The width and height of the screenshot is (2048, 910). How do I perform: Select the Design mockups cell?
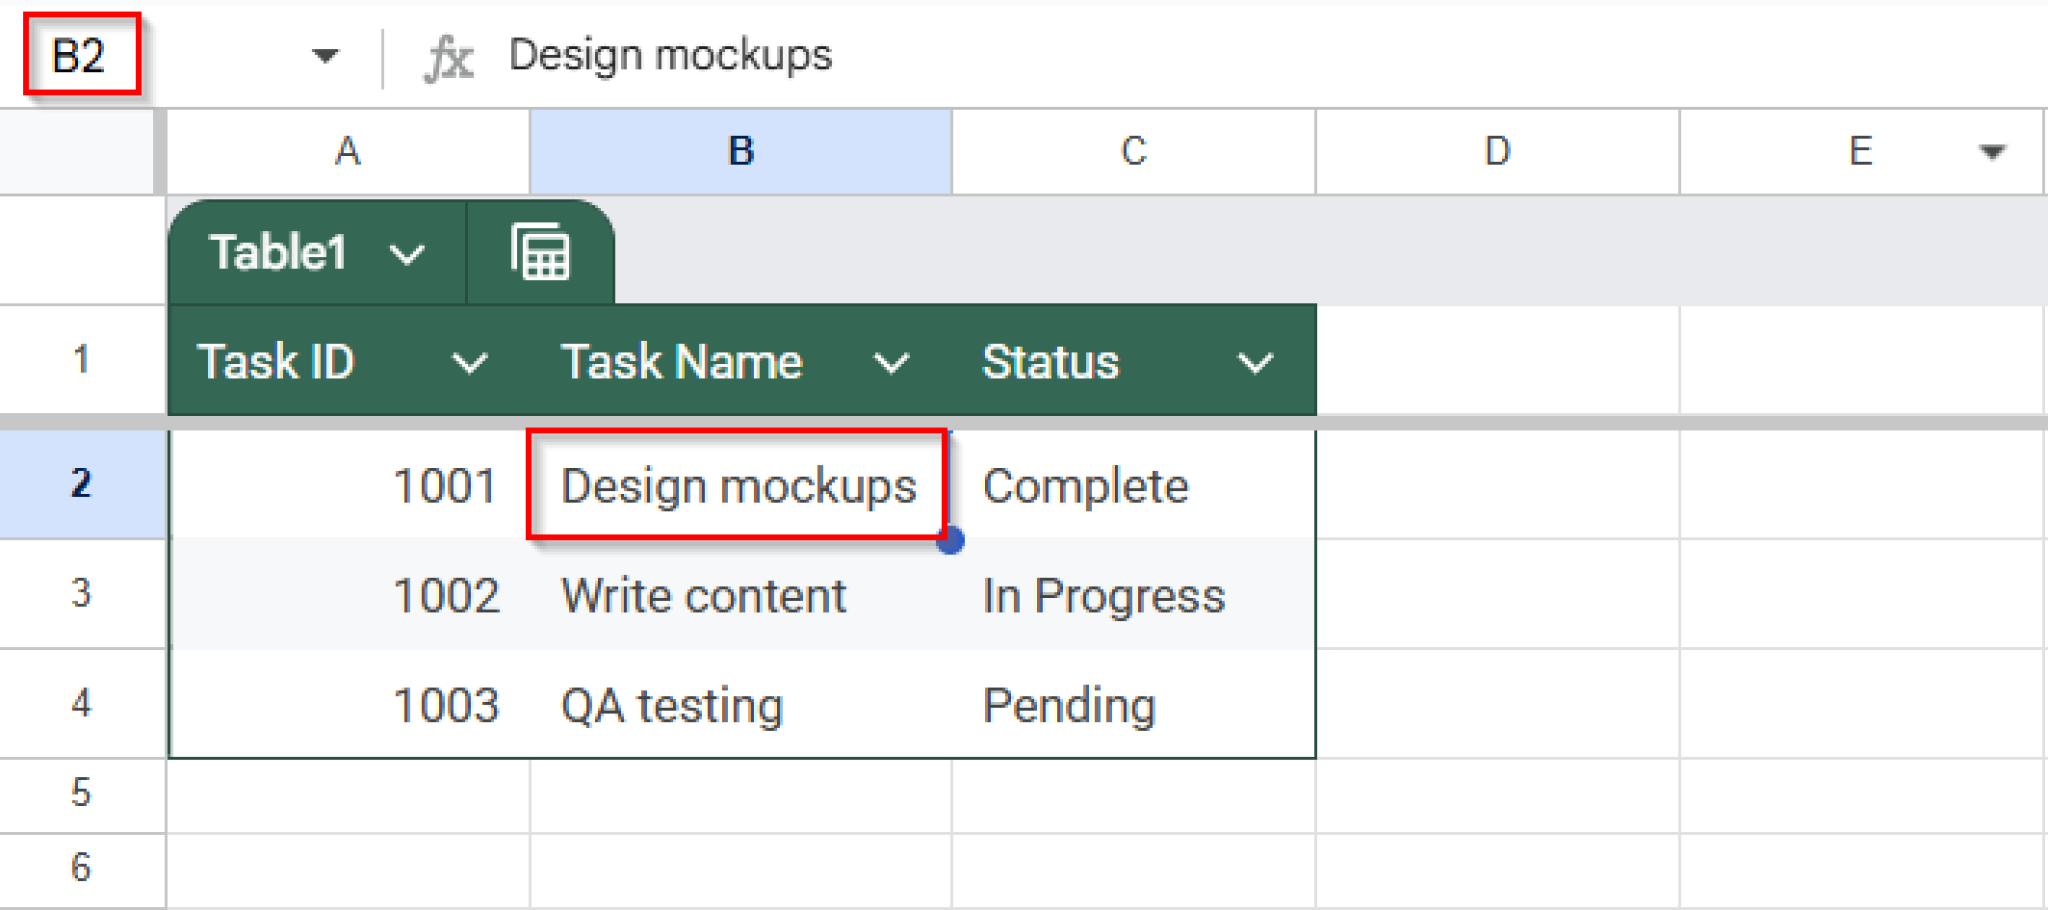click(x=738, y=485)
